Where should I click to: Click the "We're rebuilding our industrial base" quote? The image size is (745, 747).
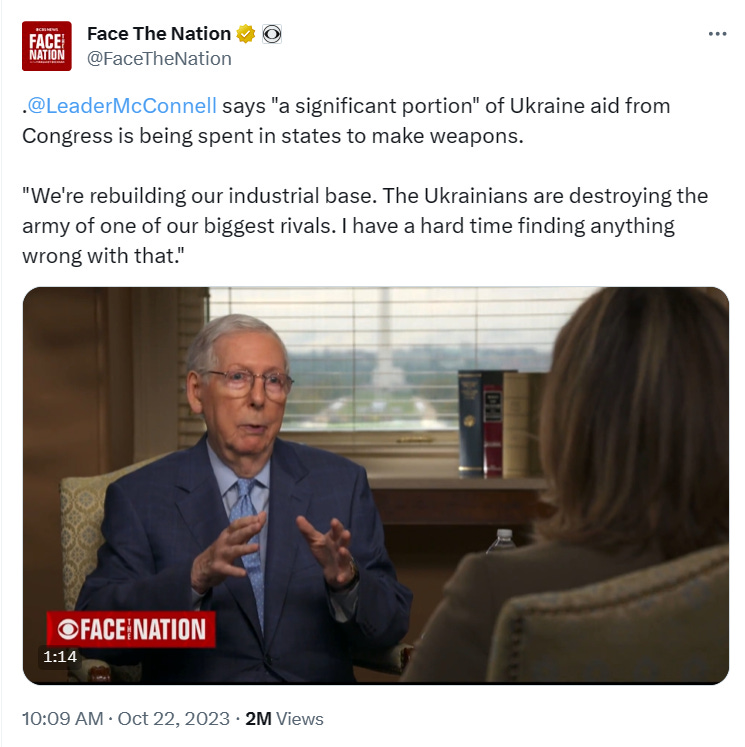[x=365, y=226]
